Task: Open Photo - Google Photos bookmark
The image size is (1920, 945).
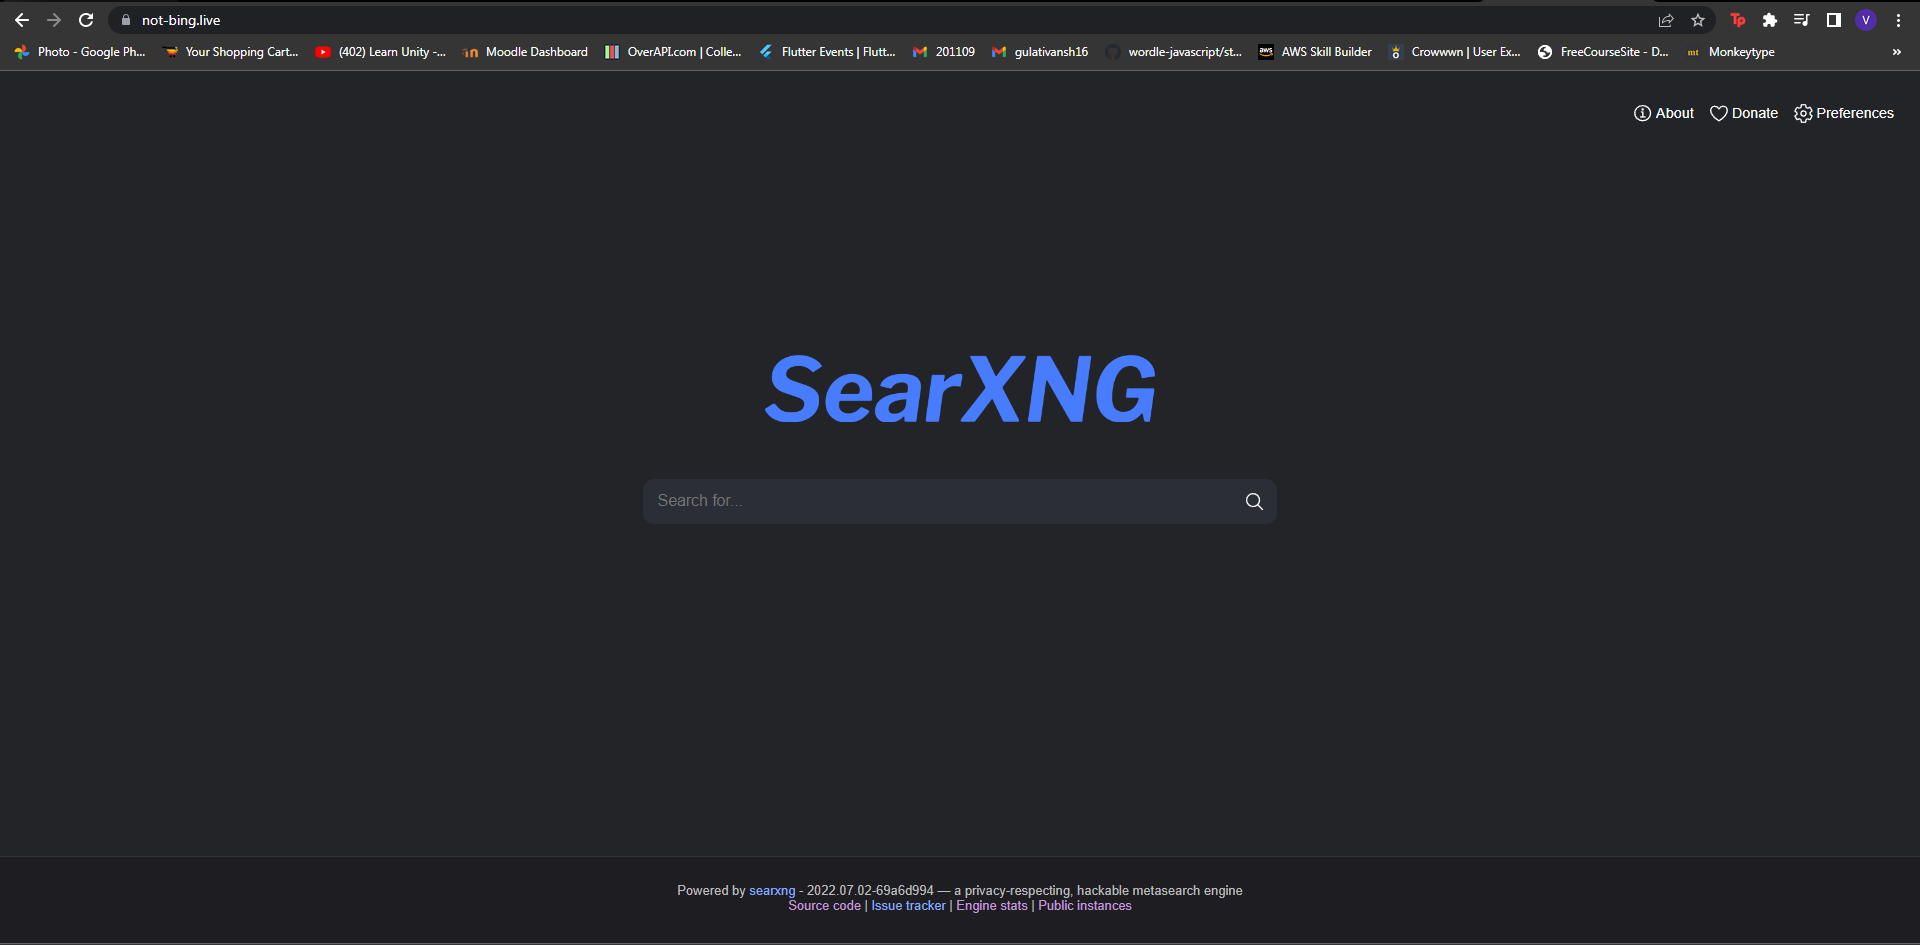Action: 80,52
